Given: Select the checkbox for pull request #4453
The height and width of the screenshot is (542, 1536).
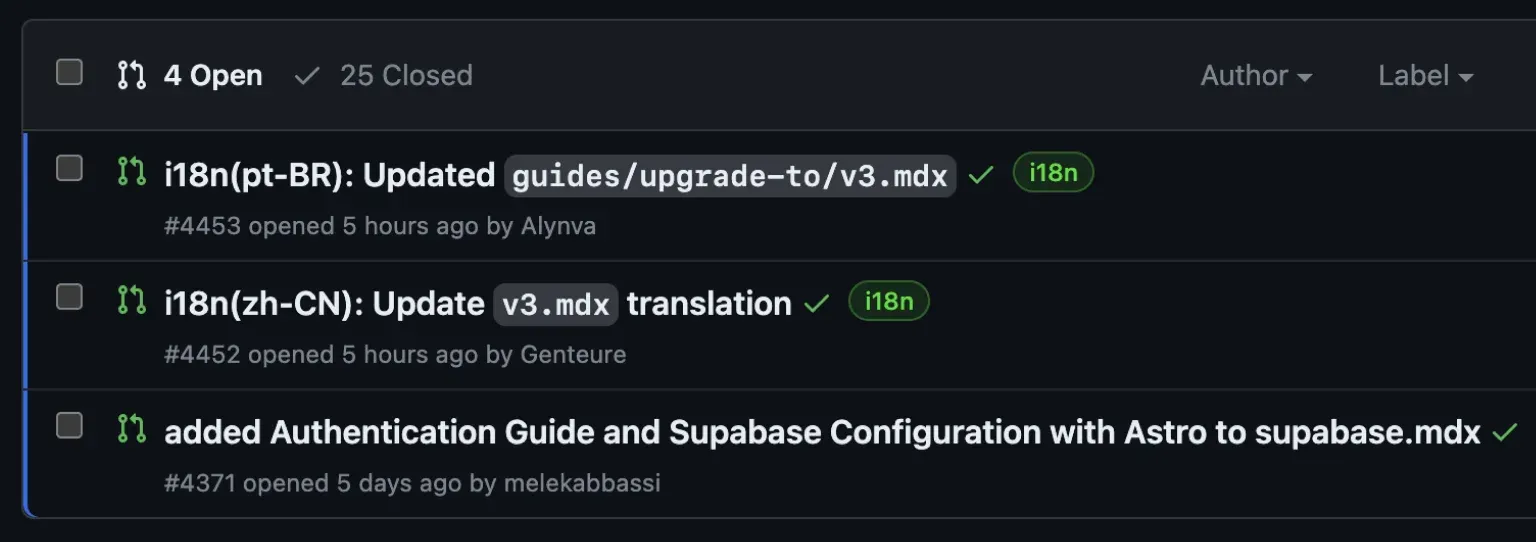Looking at the screenshot, I should point(69,168).
